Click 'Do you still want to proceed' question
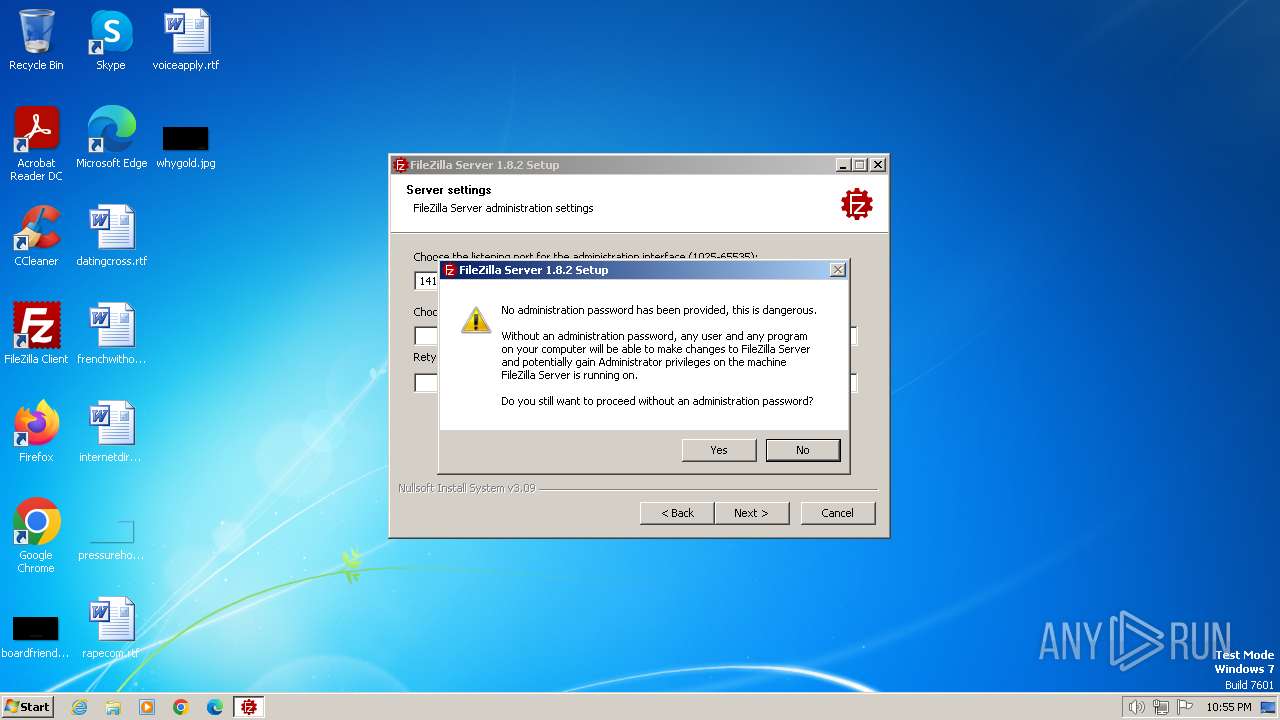This screenshot has height=720, width=1280. coord(657,401)
